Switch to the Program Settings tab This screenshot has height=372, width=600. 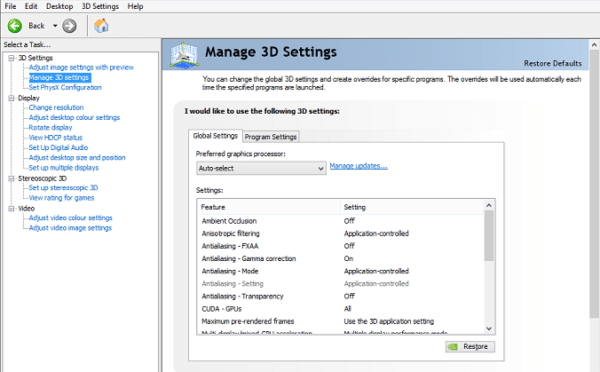tap(271, 137)
